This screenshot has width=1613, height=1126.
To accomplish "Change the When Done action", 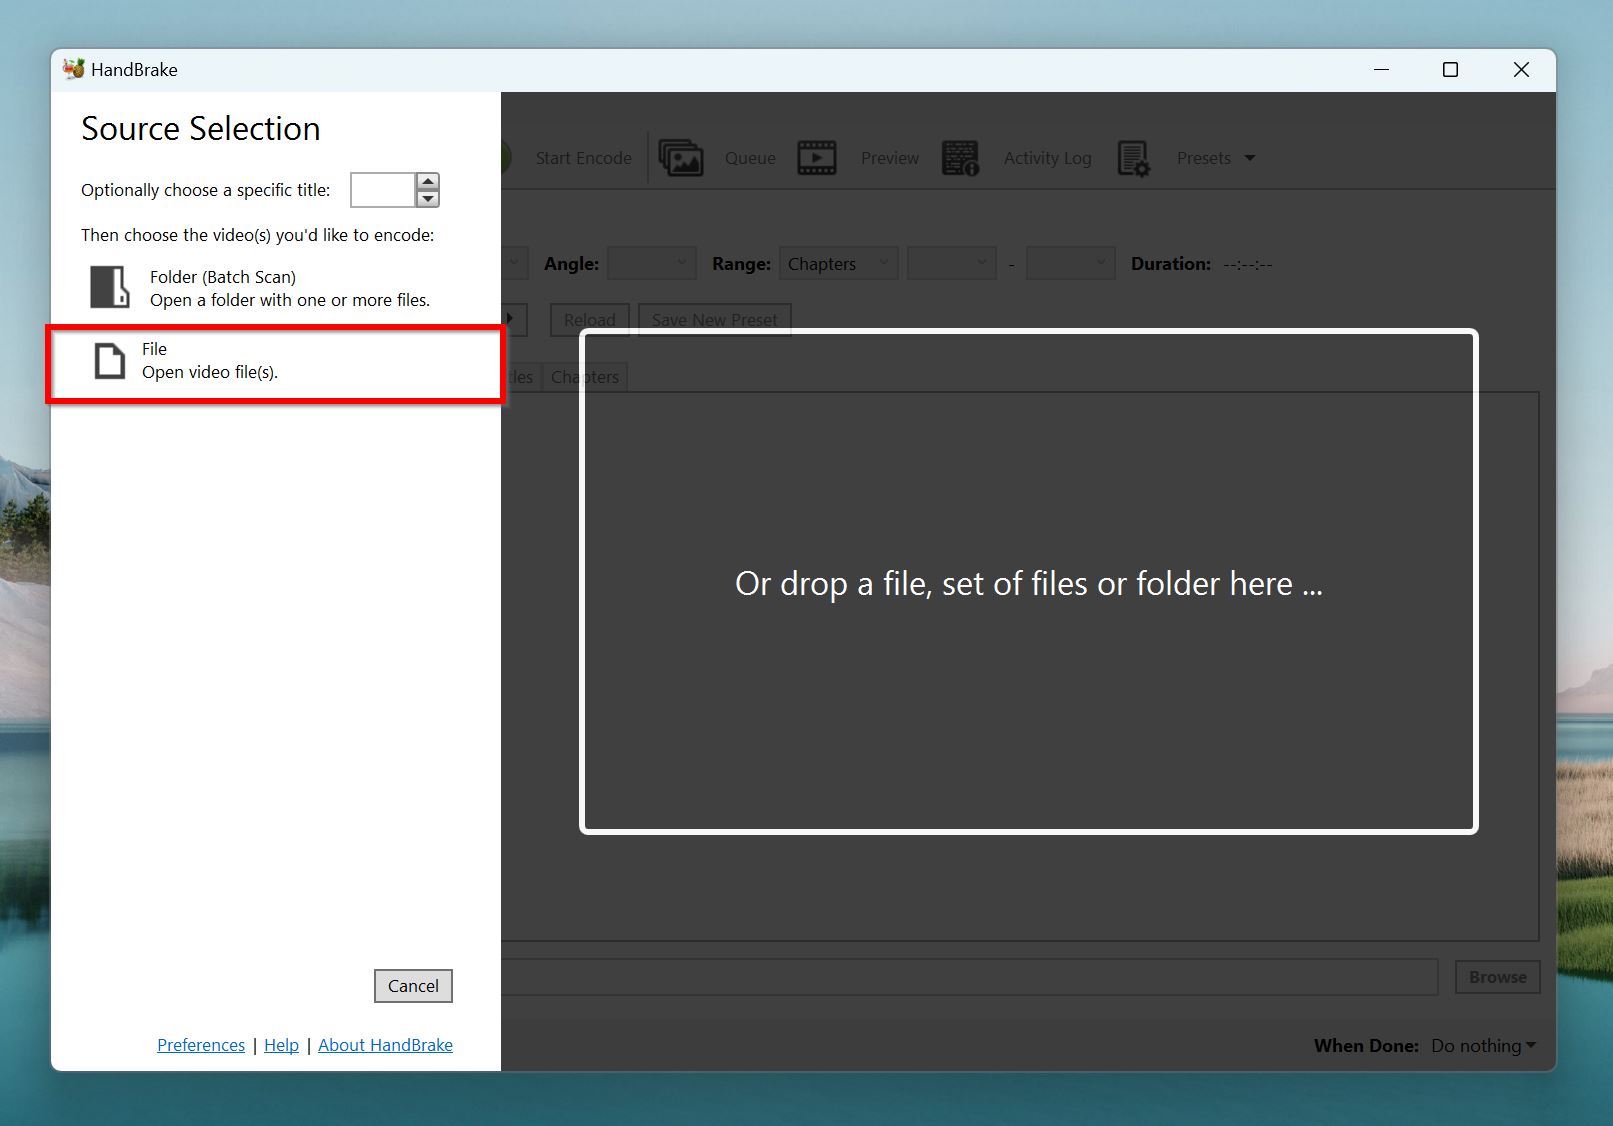I will tap(1482, 1045).
